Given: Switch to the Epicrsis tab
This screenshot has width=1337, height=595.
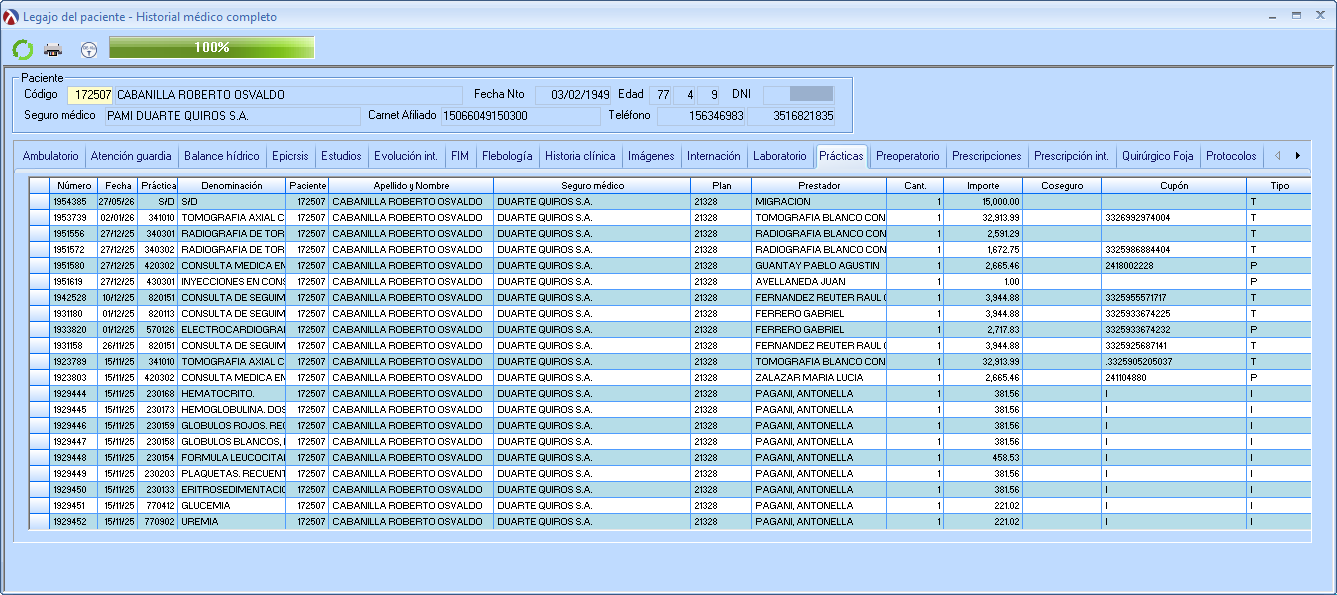Looking at the screenshot, I should (290, 156).
